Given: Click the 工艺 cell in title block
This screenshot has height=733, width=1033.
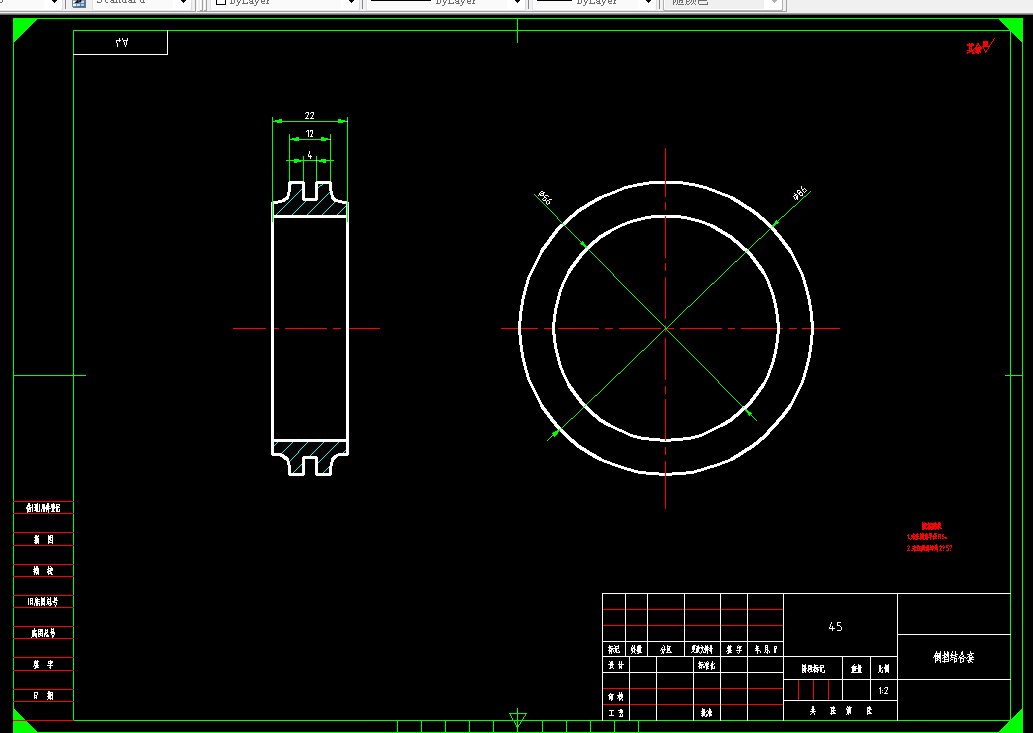Looking at the screenshot, I should [x=616, y=713].
